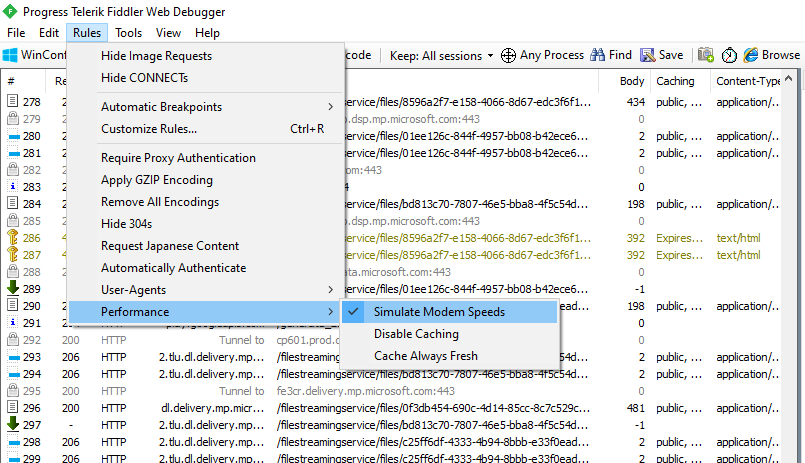Expand Automatic Breakpoints submenu

205,107
